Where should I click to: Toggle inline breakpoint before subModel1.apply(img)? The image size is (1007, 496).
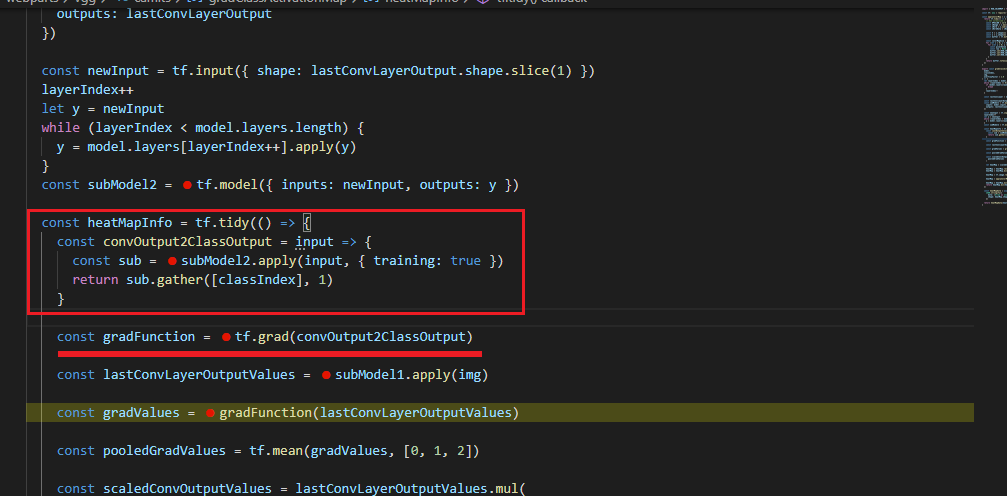(x=326, y=375)
